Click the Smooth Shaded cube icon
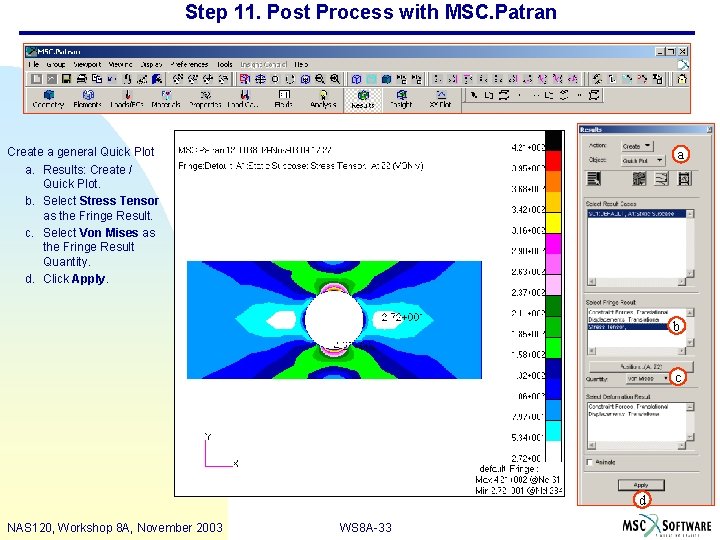This screenshot has height=540, width=720. (x=387, y=79)
